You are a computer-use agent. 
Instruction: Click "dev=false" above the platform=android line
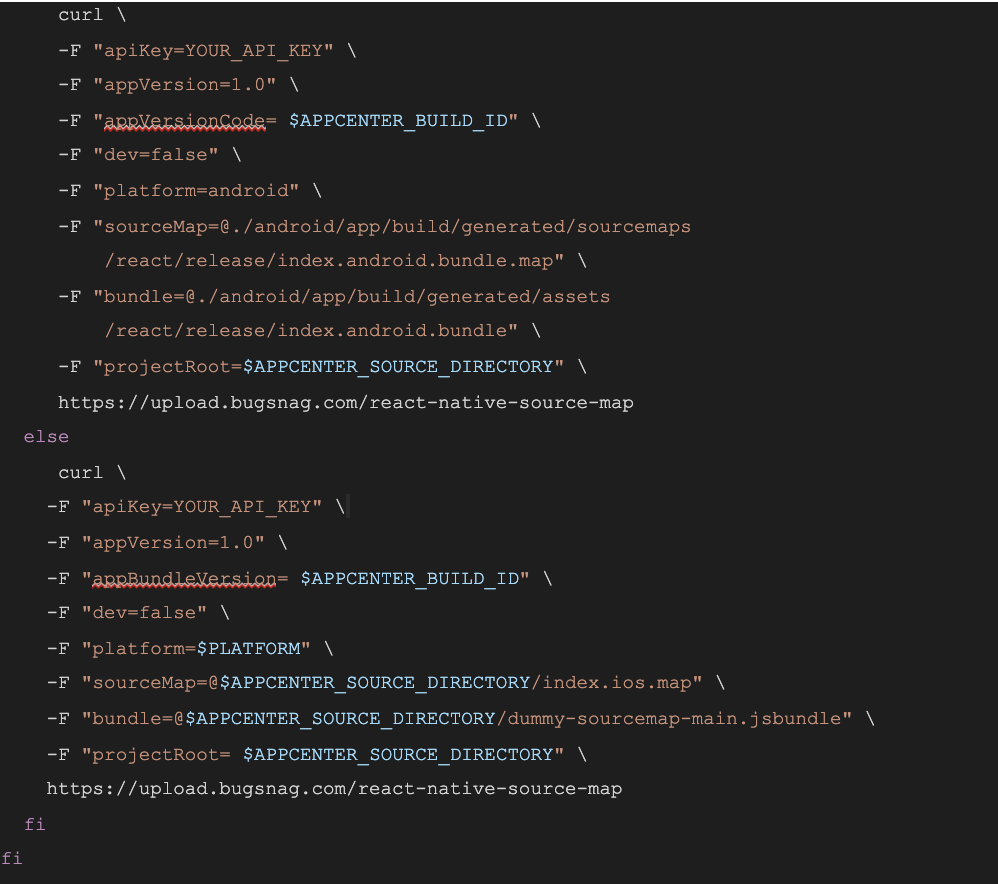(x=155, y=155)
